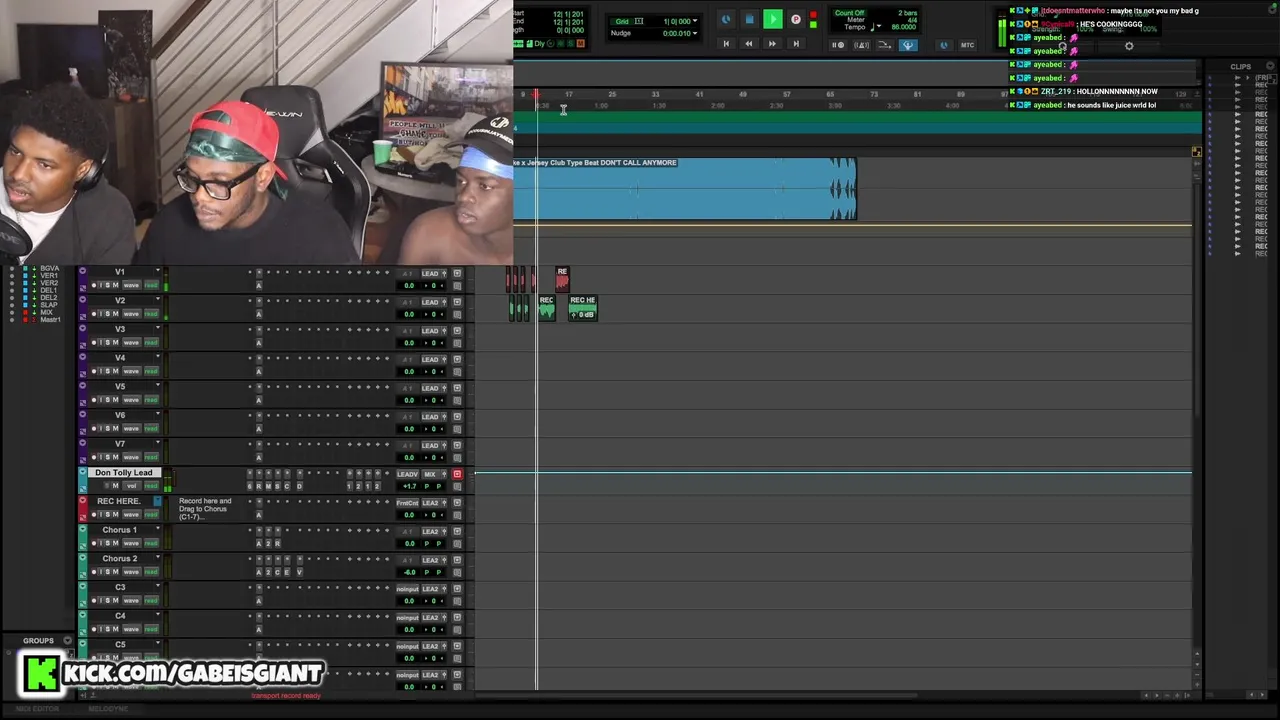This screenshot has width=1280, height=720.
Task: Click Don Tolly Lead volume +1.7 field
Action: point(409,486)
